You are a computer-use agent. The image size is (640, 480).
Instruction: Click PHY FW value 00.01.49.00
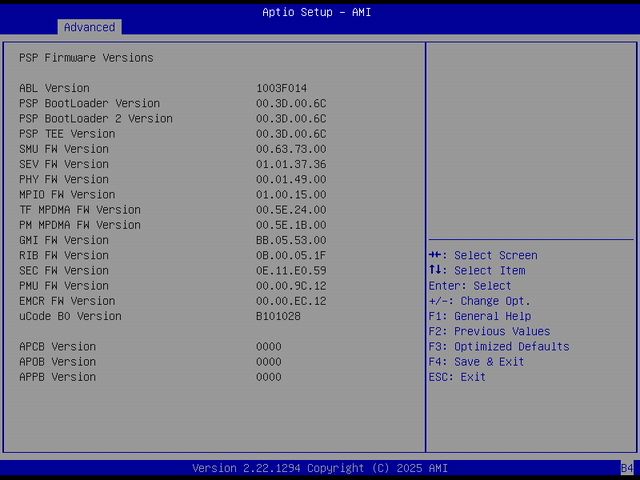tap(291, 179)
